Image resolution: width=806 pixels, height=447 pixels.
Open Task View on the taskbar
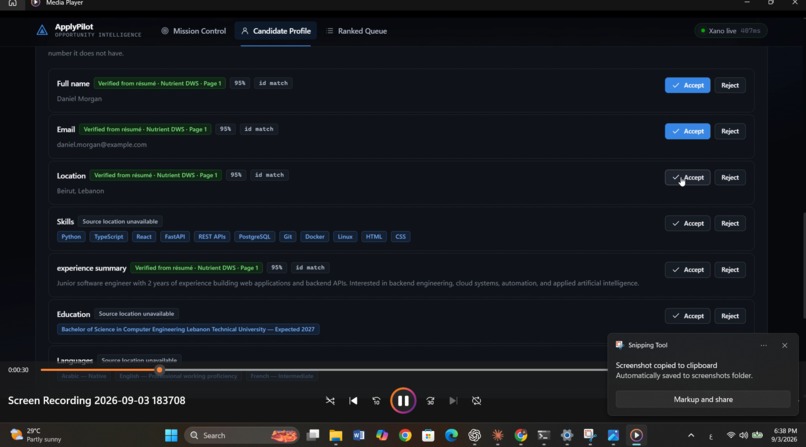(313, 435)
